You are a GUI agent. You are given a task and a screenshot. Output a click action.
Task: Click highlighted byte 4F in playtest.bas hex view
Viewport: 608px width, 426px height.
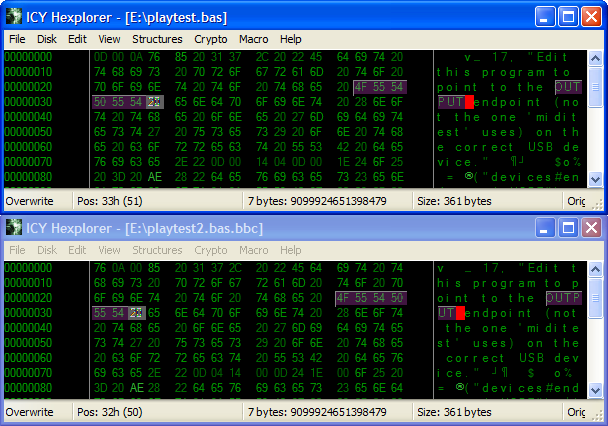coord(361,87)
